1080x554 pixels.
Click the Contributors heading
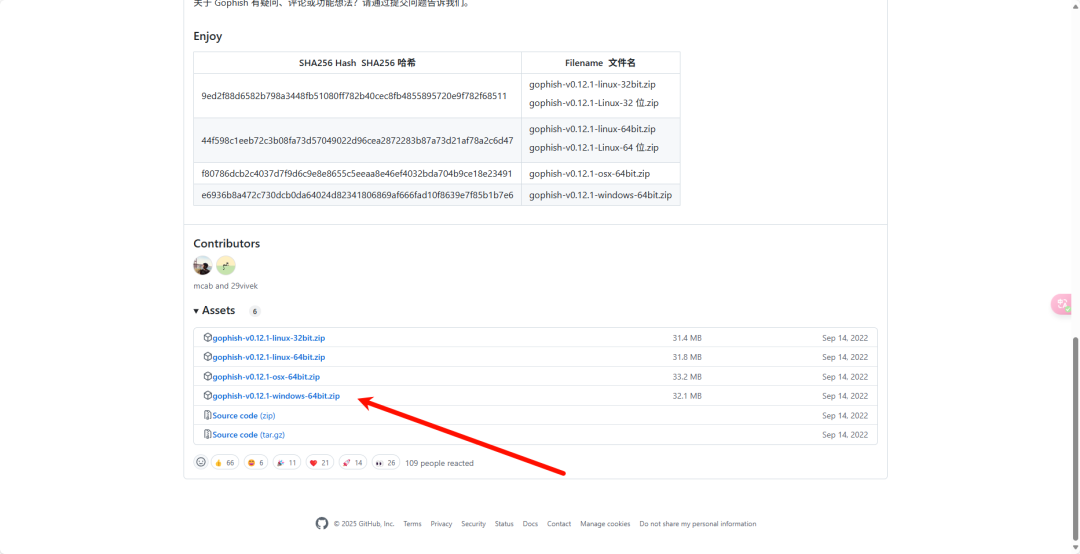click(227, 243)
